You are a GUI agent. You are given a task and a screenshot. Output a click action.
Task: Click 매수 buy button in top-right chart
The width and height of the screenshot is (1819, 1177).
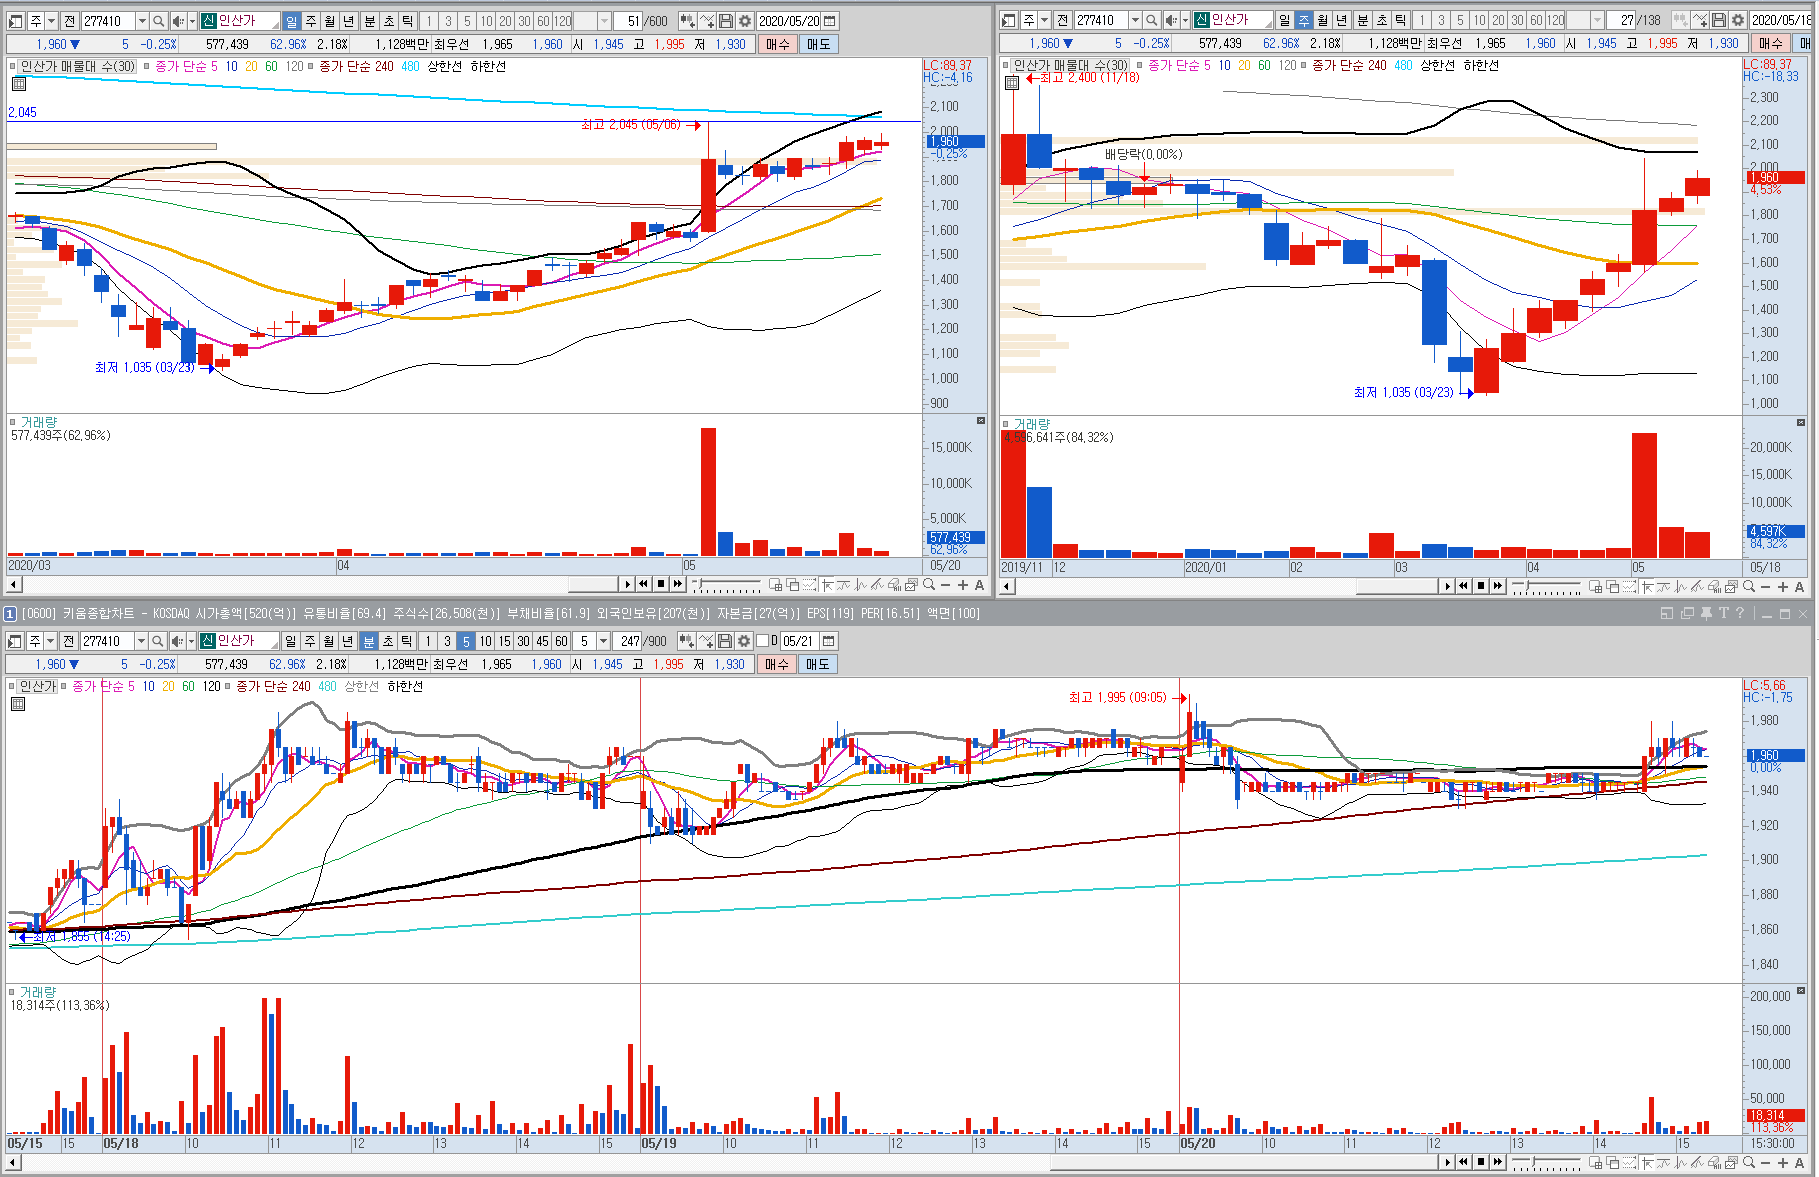coord(1771,43)
